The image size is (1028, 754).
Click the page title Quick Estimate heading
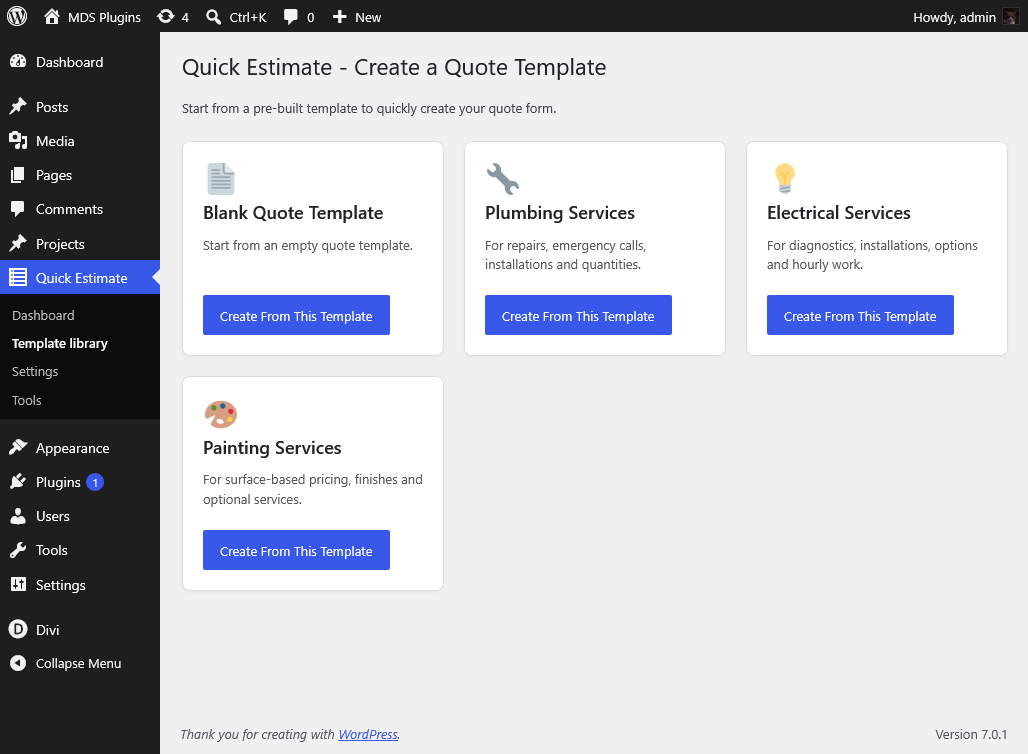(x=394, y=68)
